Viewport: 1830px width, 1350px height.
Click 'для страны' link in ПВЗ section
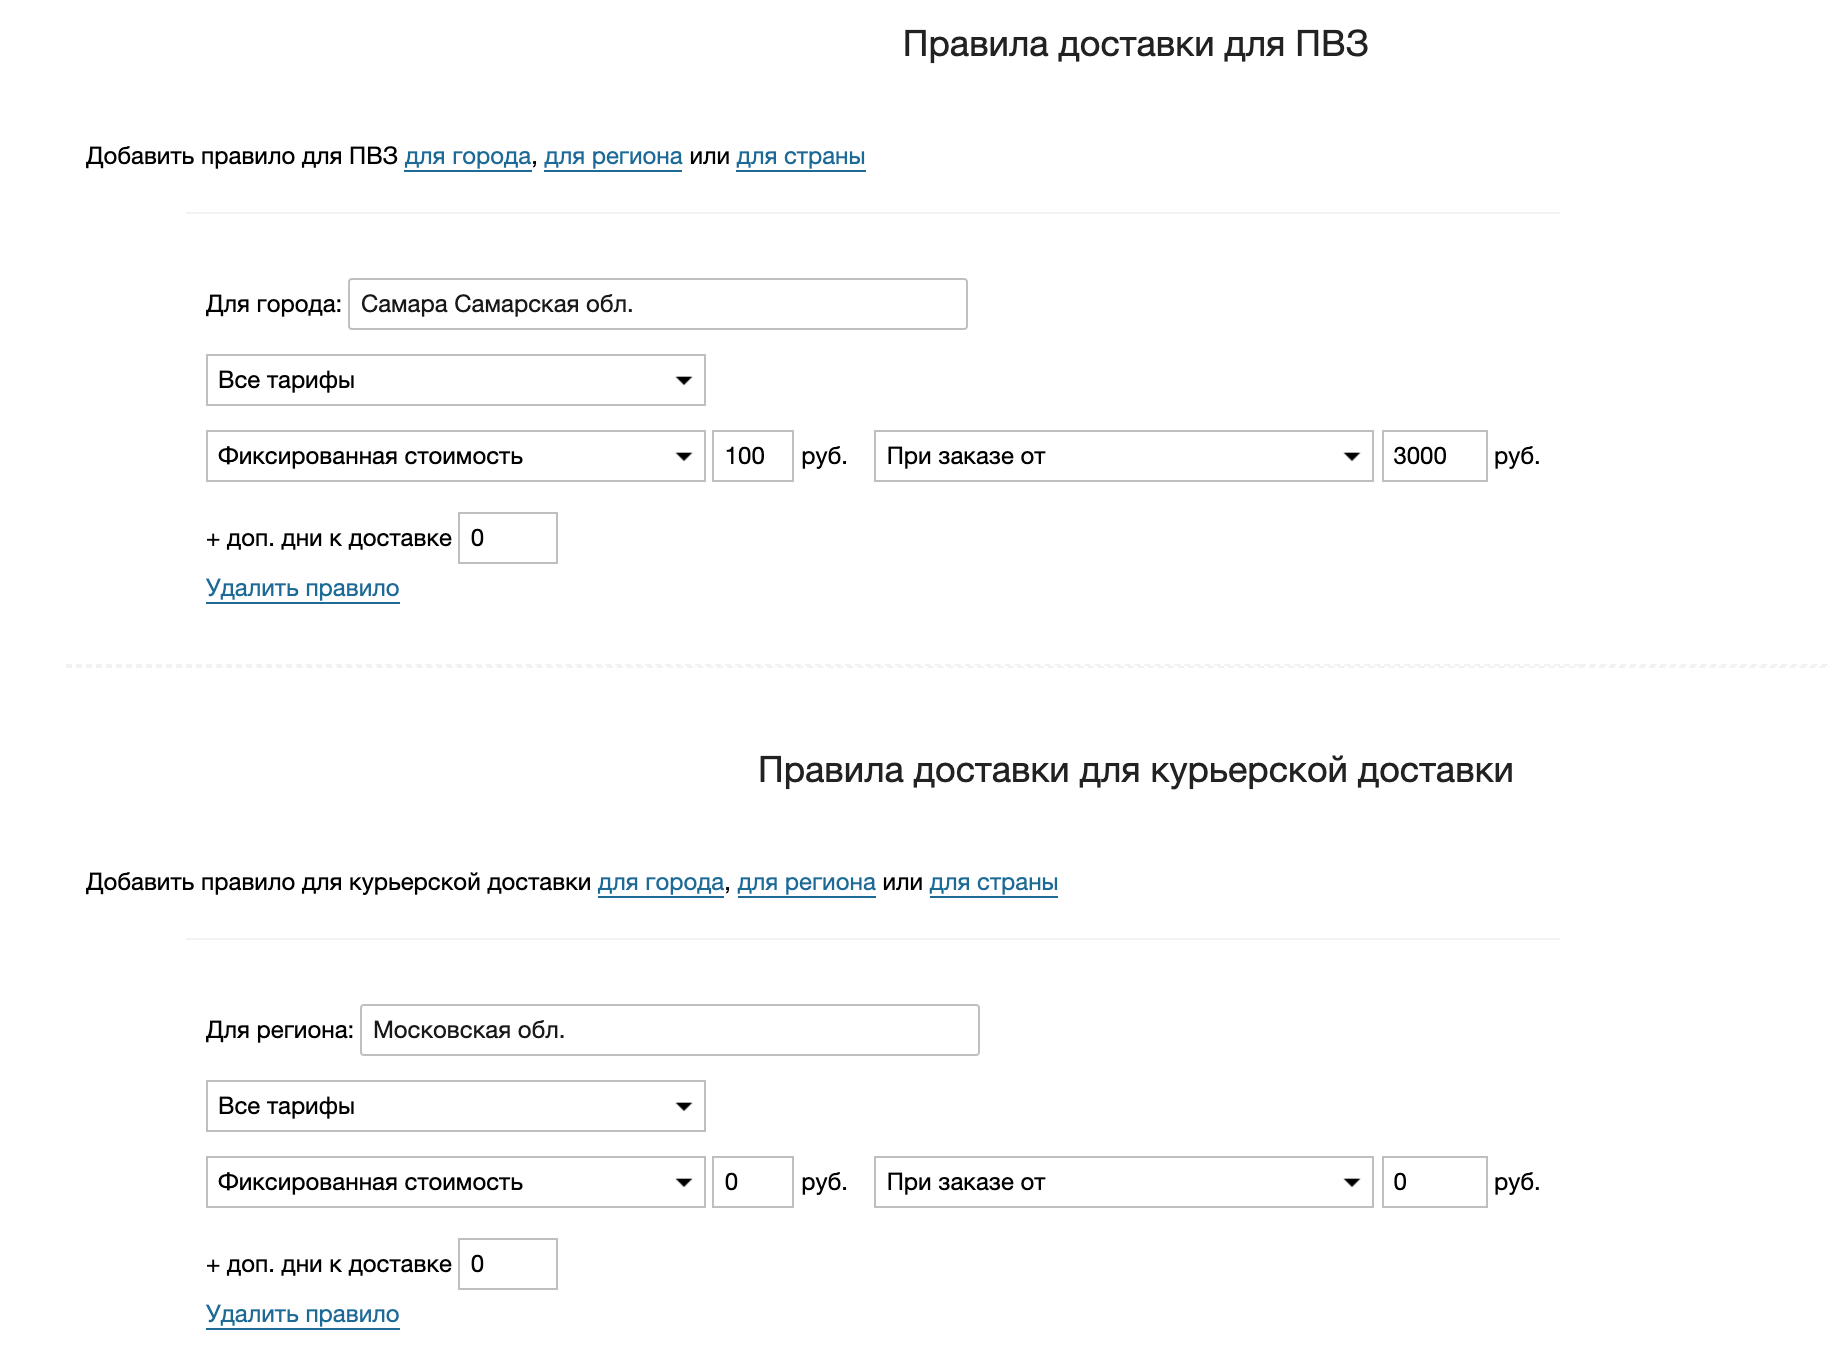click(800, 157)
